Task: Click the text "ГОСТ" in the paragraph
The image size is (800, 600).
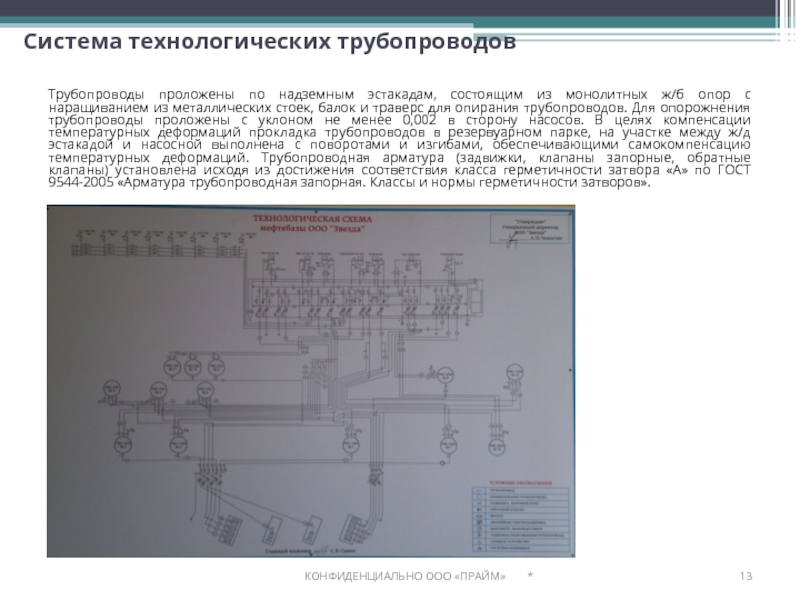Action: coord(734,170)
